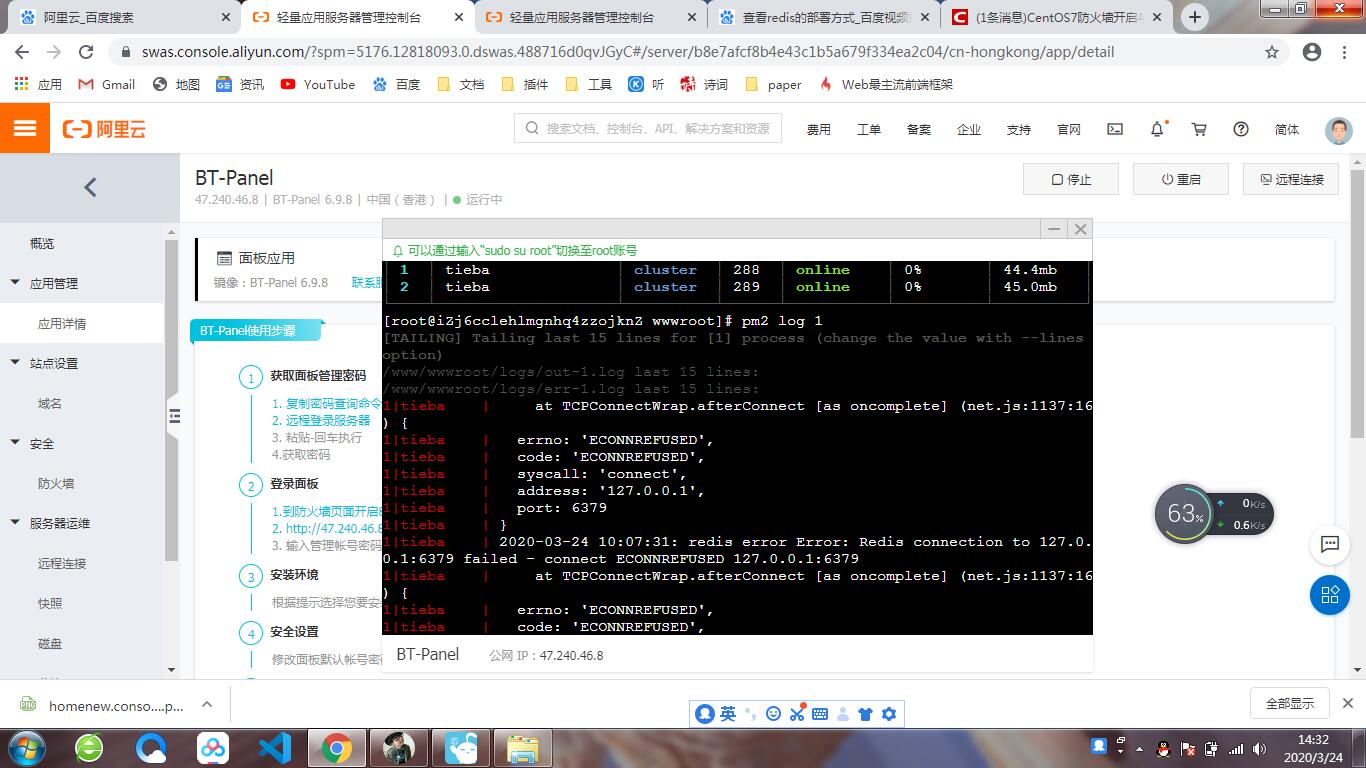Open the shopping cart icon
The width and height of the screenshot is (1366, 768).
point(1199,129)
